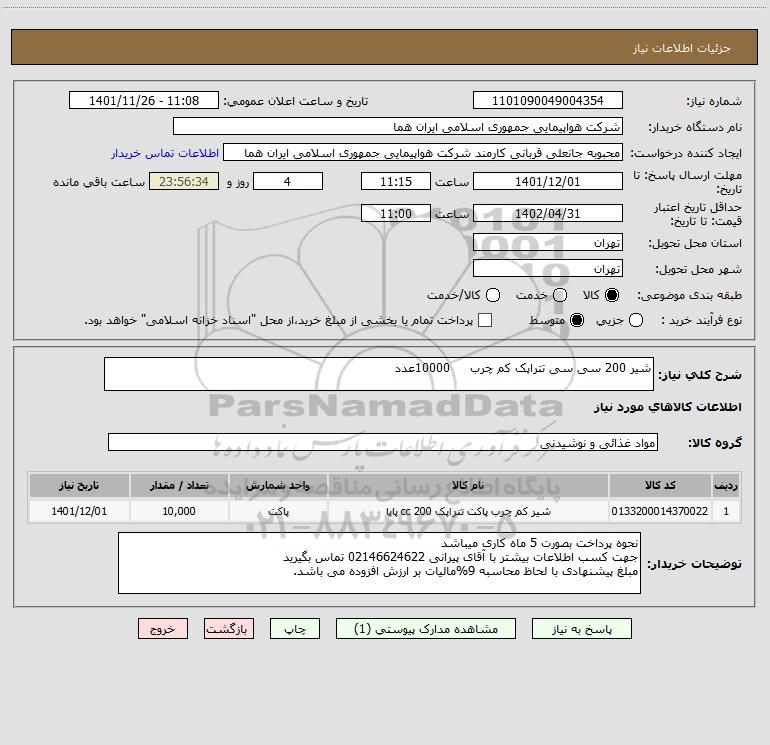Go back with the بازگشت button
770x745 pixels.
pos(229,629)
